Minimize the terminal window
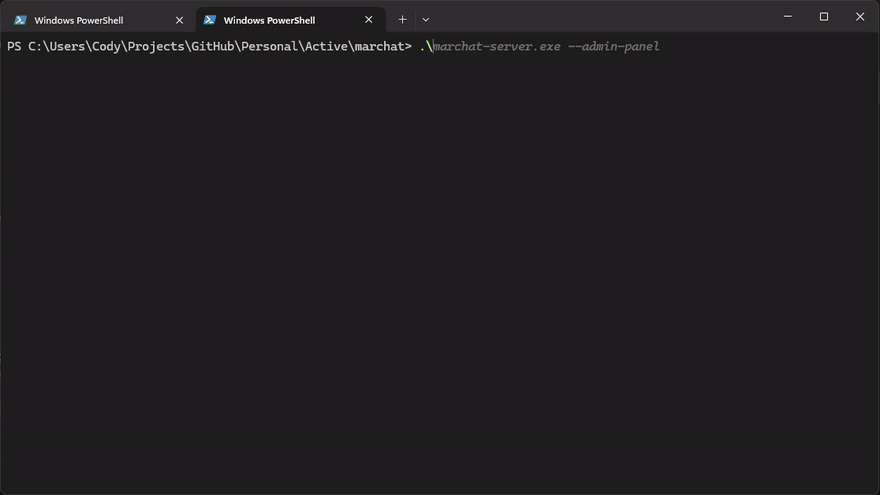Screen dimensions: 880x495 pos(787,17)
